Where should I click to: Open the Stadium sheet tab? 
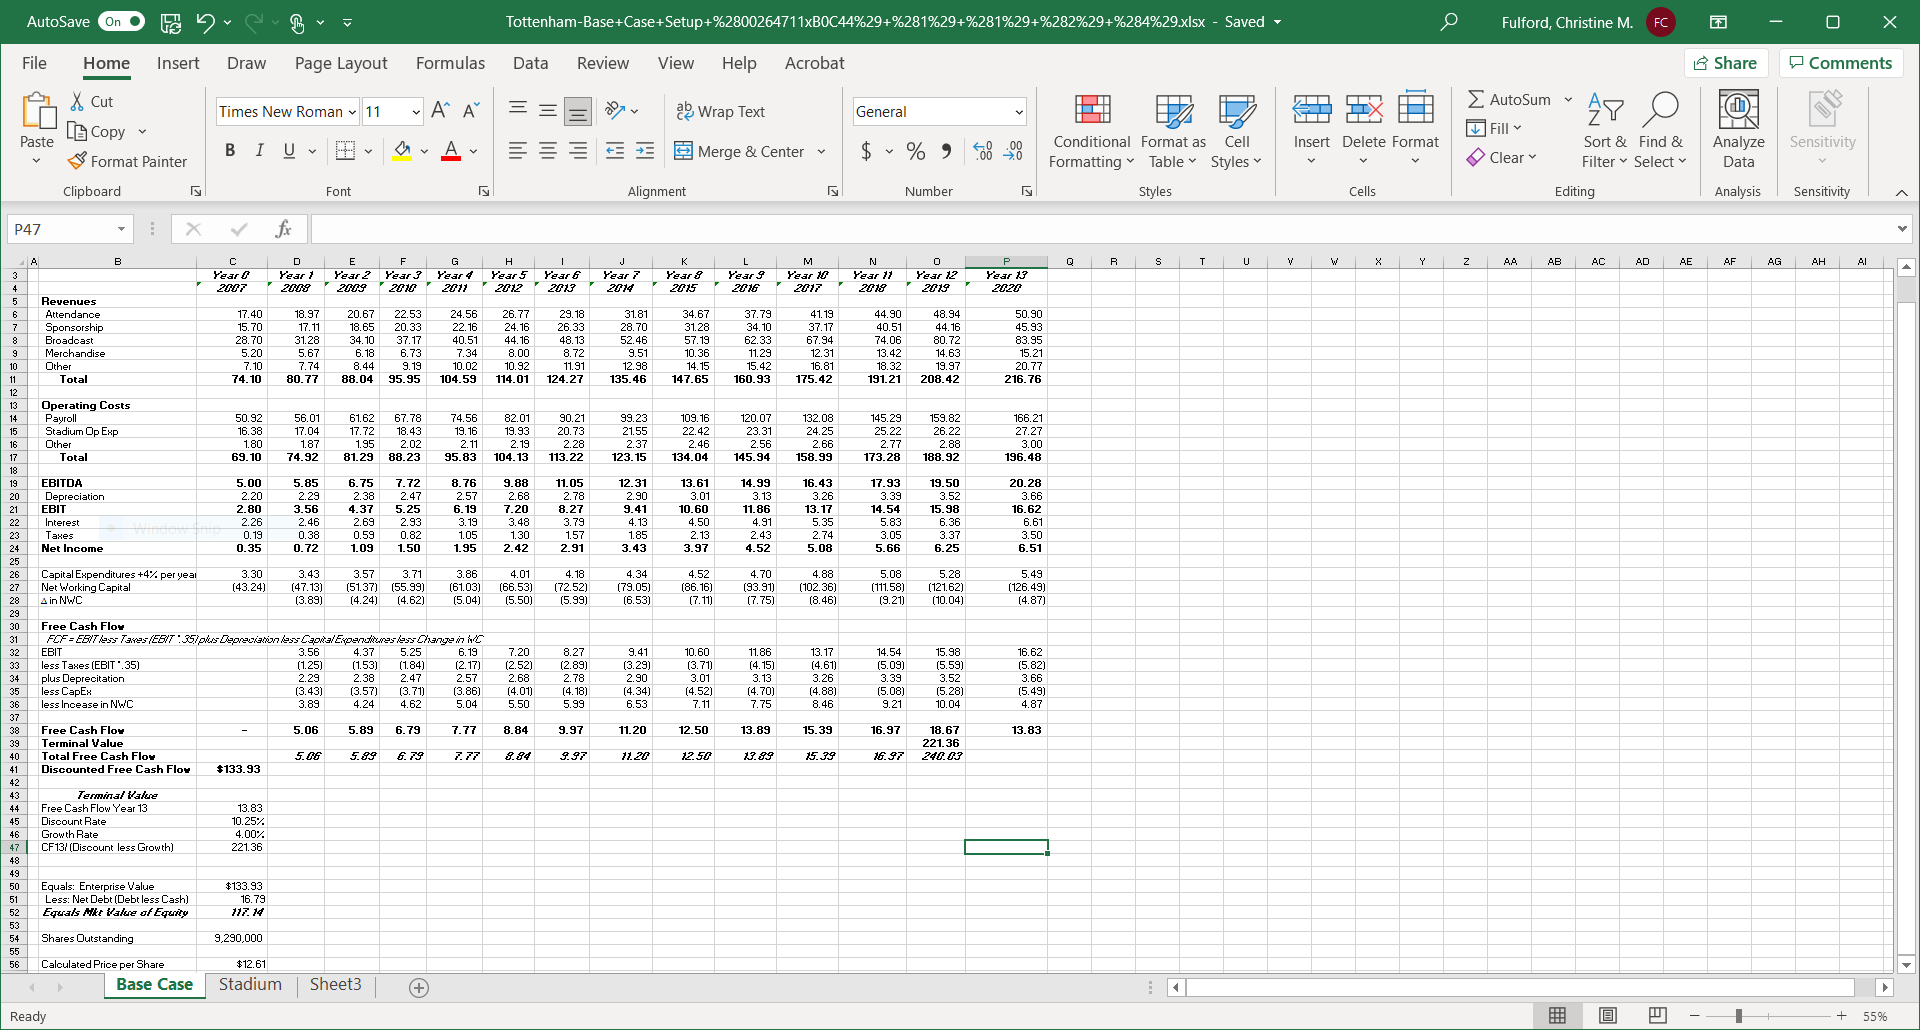[250, 985]
